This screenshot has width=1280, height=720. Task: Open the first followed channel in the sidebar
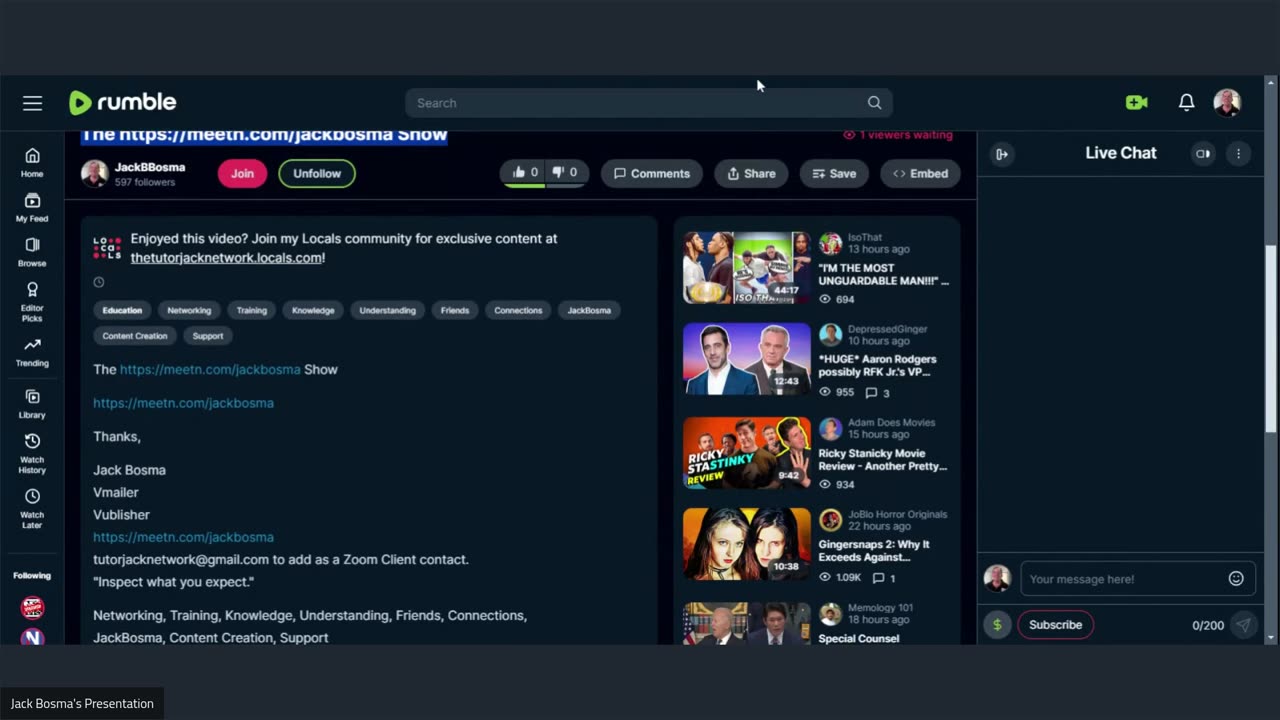point(32,607)
